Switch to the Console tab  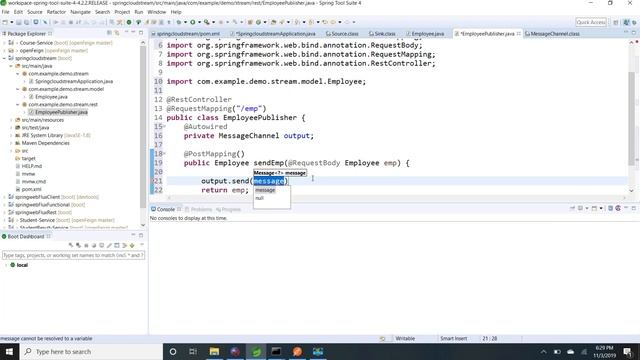pos(166,209)
